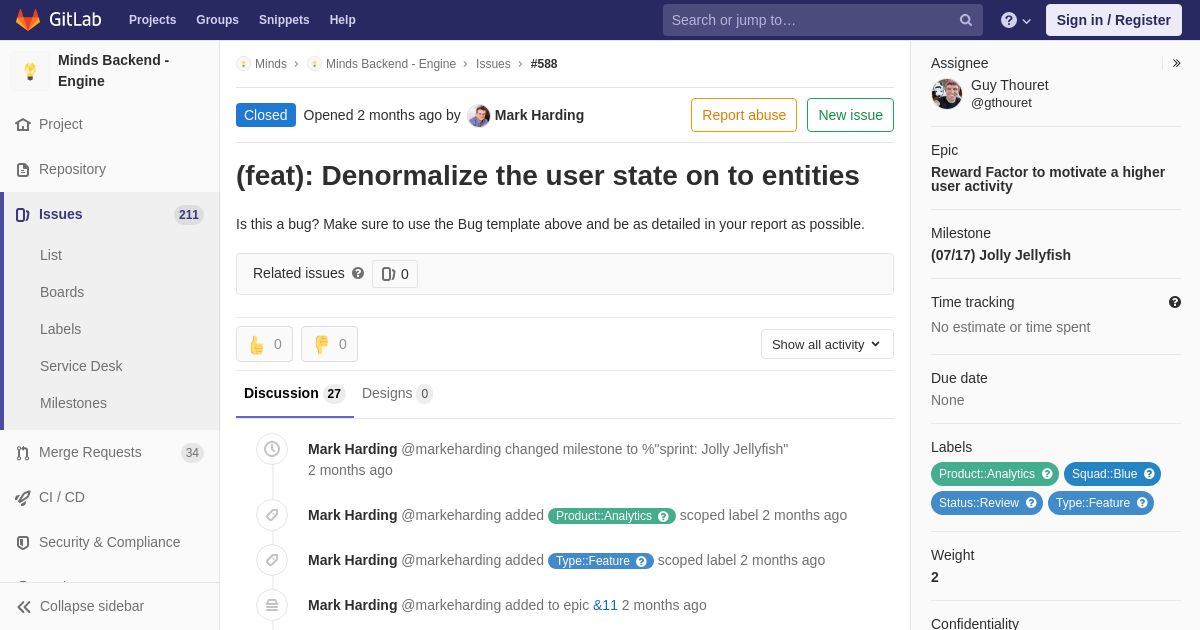
Task: Open the Issues breadcrumb link
Action: pyautogui.click(x=493, y=64)
